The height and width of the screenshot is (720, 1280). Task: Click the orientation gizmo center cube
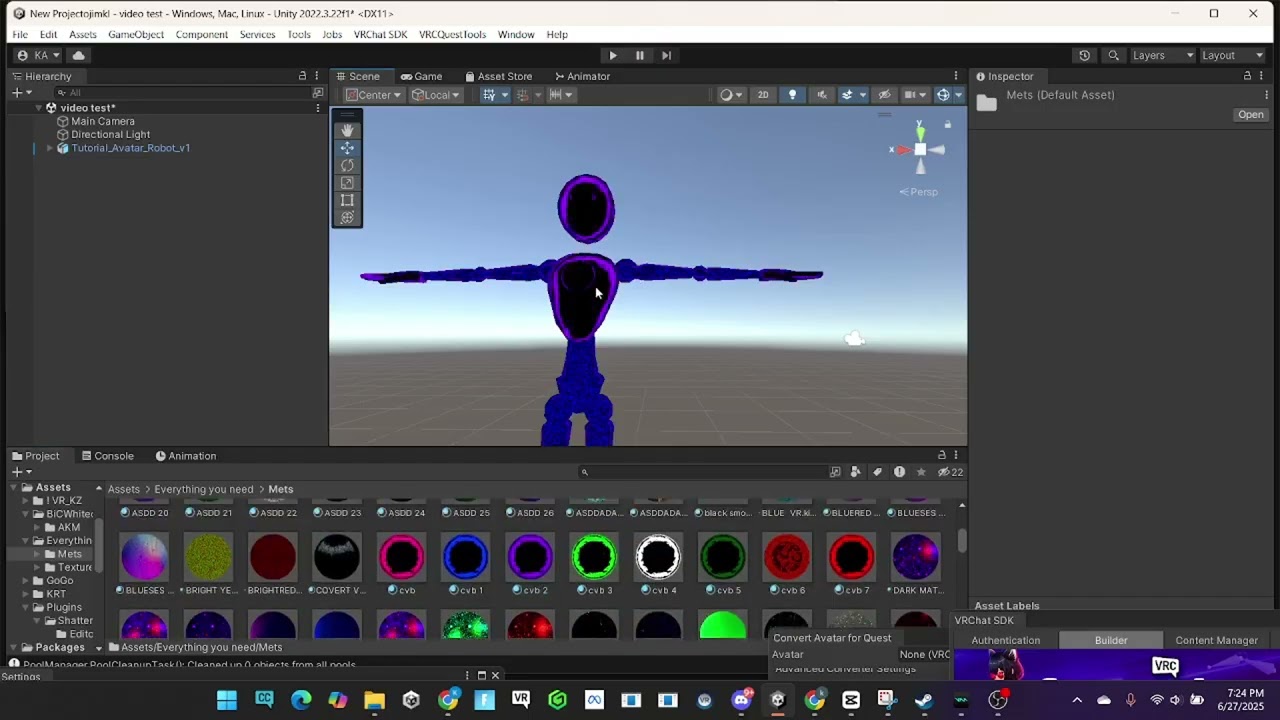click(920, 150)
